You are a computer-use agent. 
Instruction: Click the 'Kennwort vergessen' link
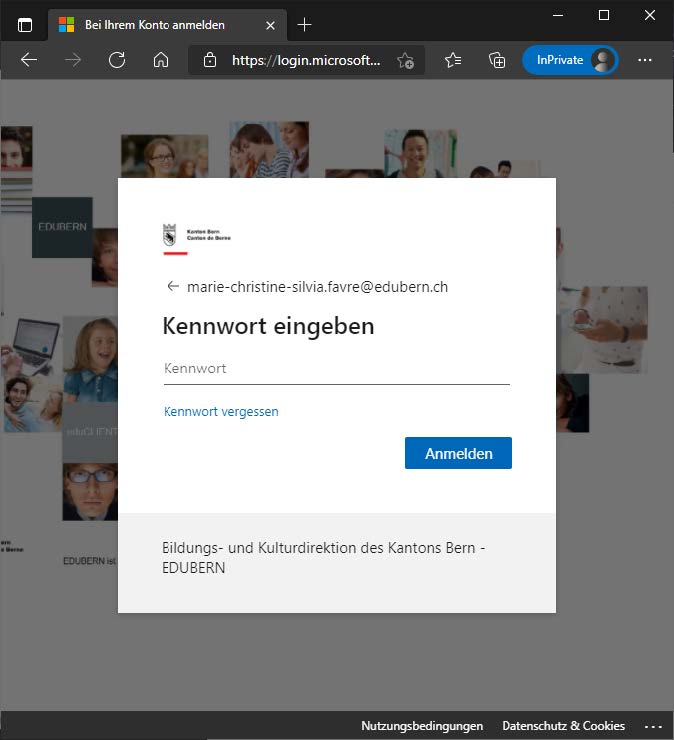221,411
